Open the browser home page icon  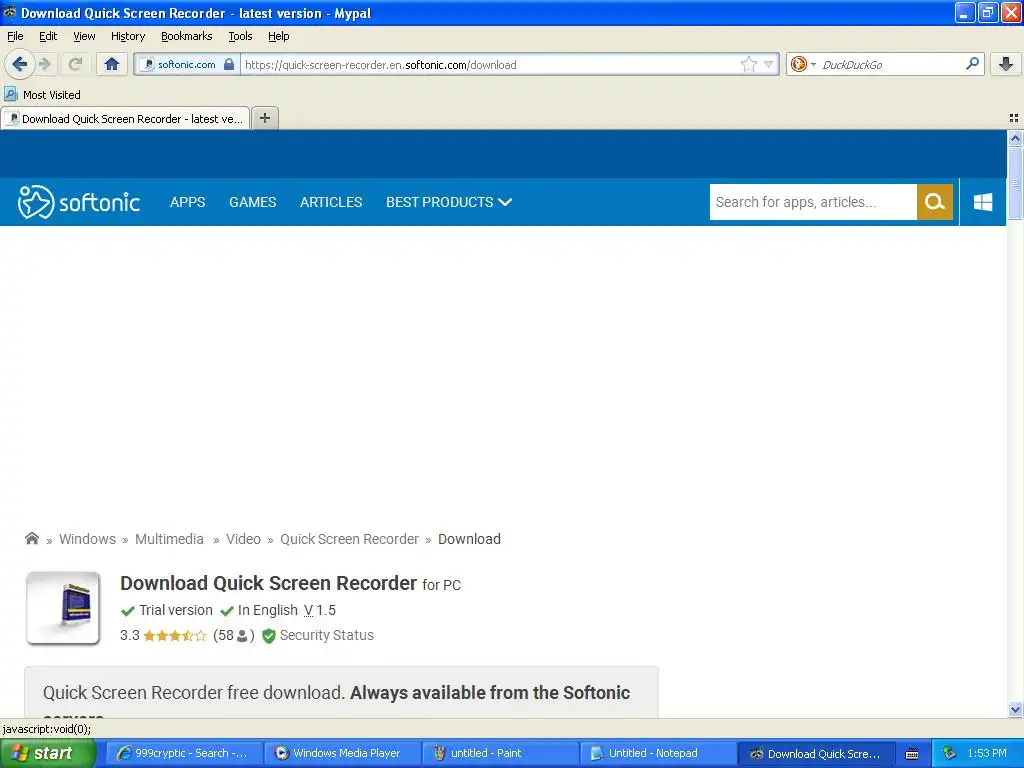(112, 64)
